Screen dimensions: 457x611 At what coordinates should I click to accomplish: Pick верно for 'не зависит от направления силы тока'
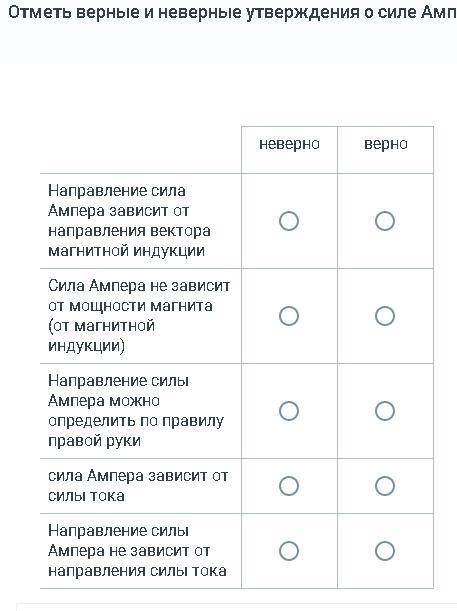coord(385,551)
